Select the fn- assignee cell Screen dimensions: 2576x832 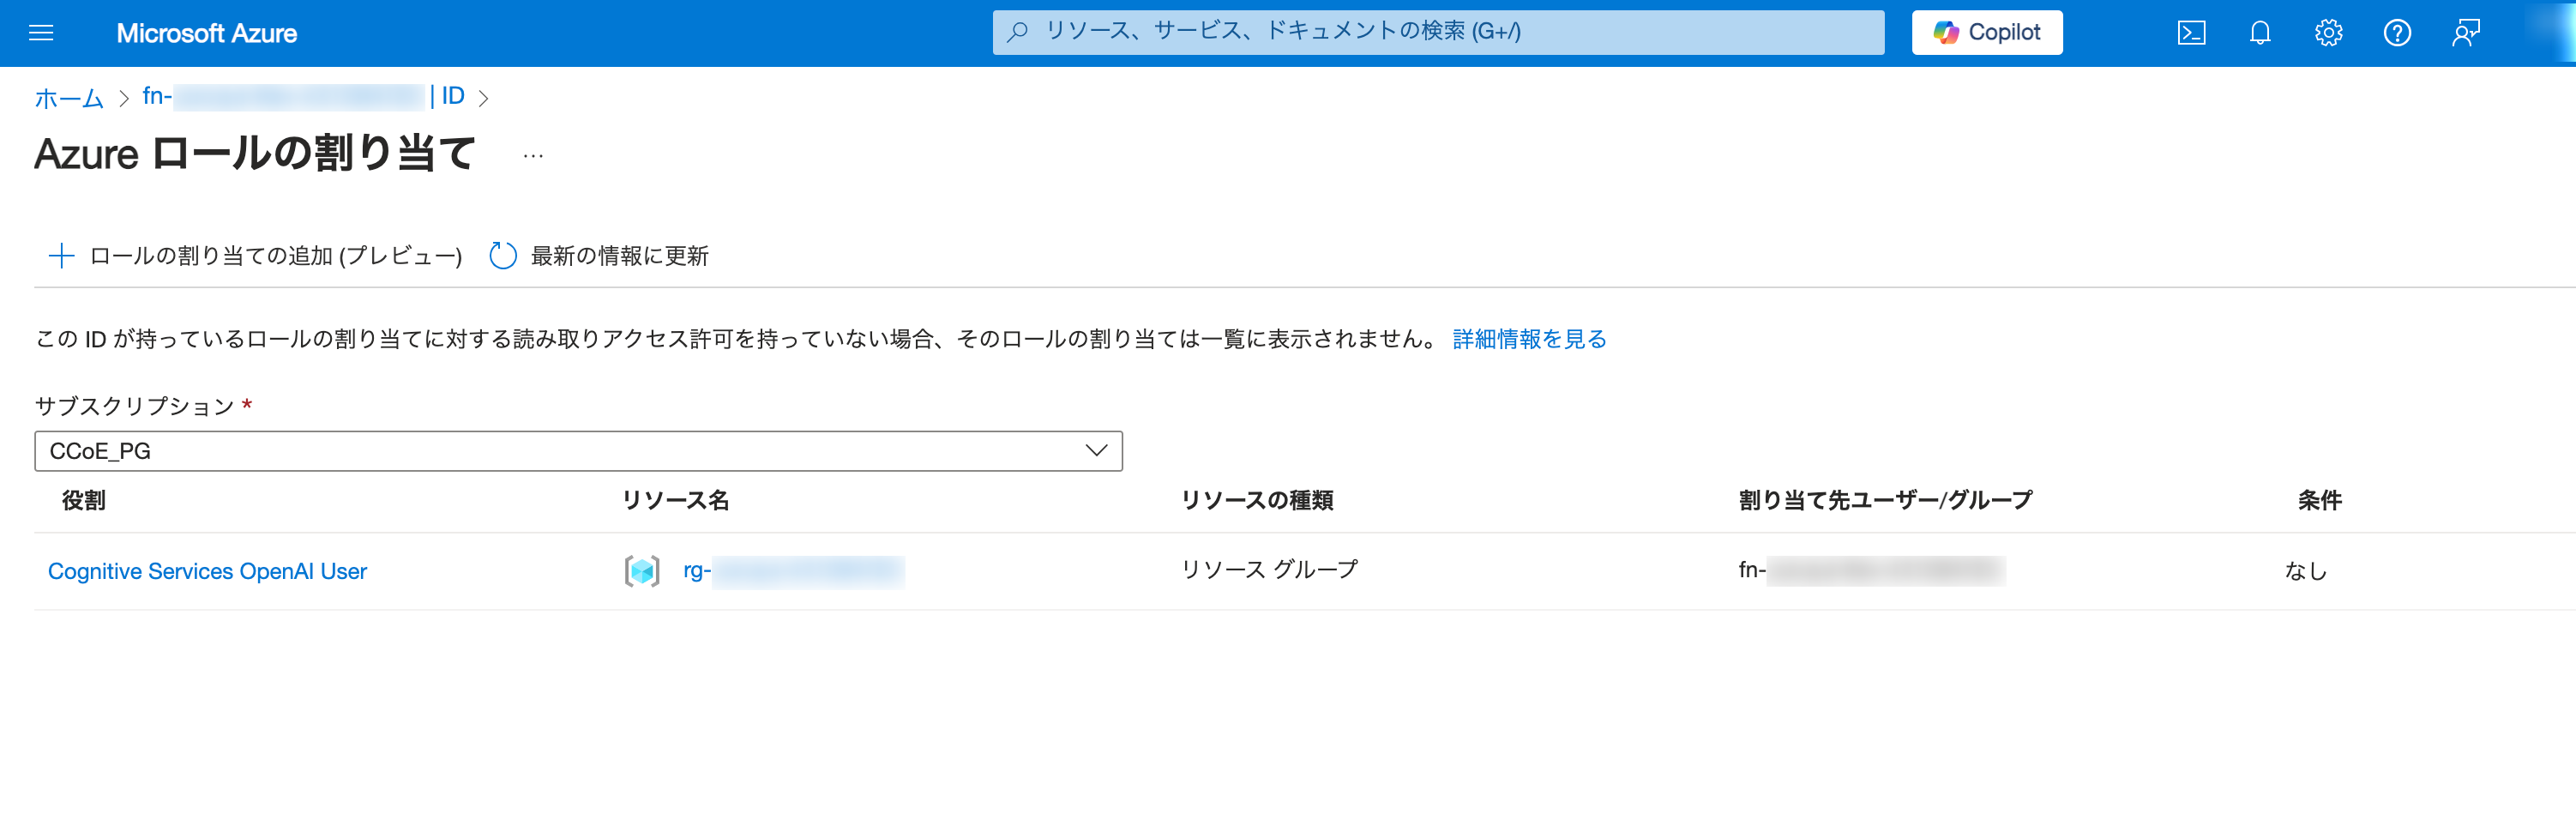point(1871,571)
